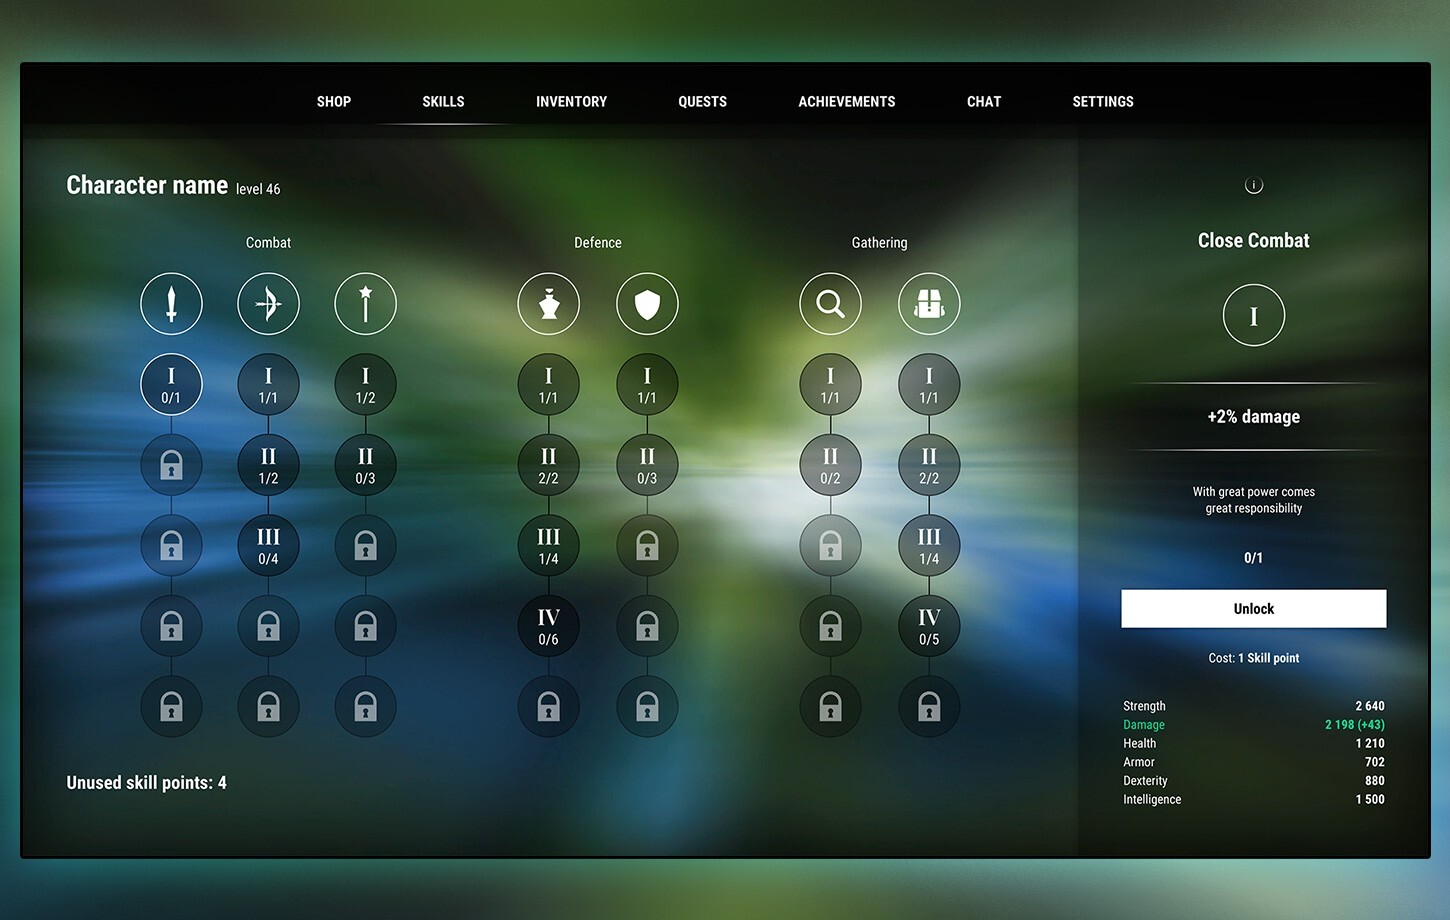Open the potion Defence skill icon
The image size is (1450, 920).
548,303
